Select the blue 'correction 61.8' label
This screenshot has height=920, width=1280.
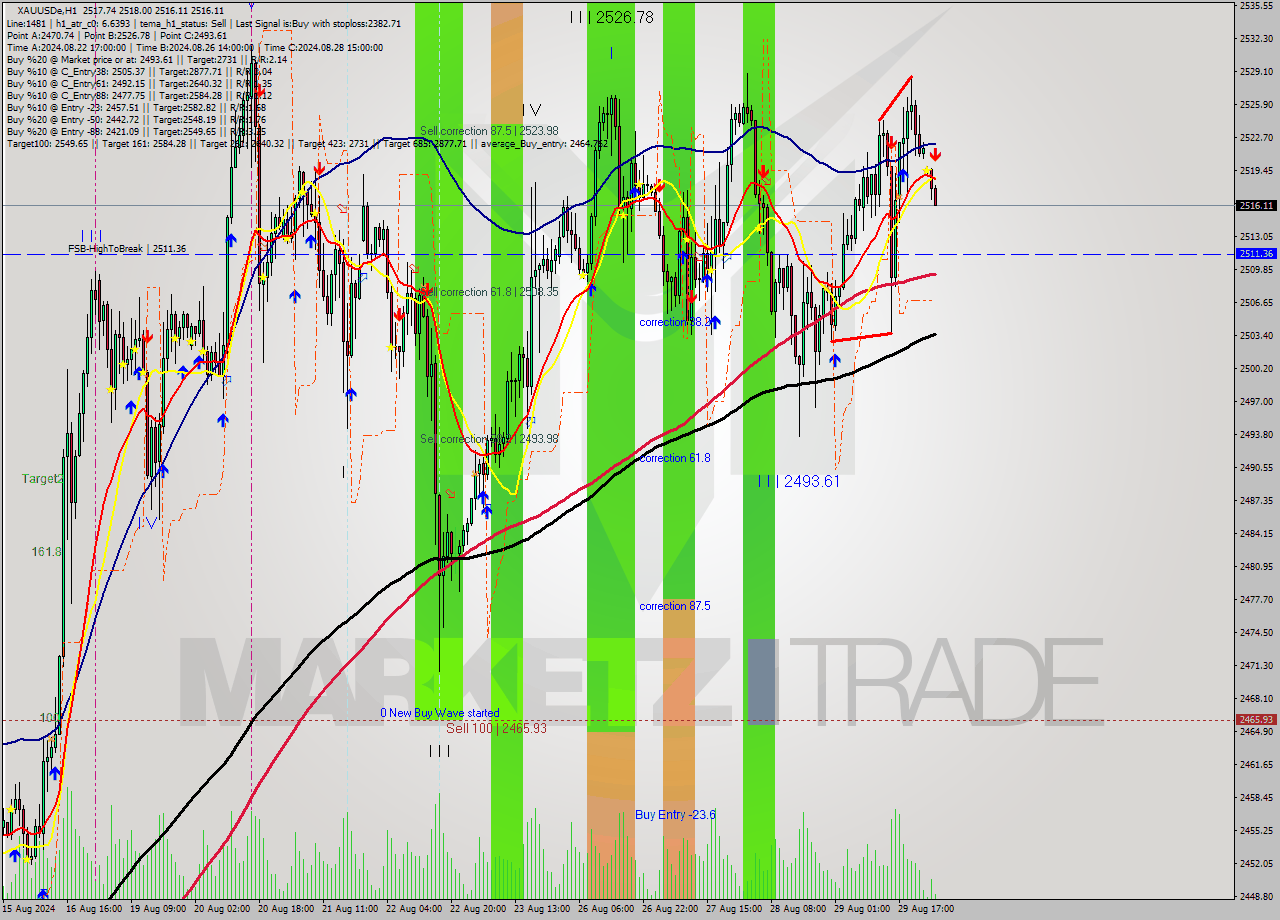(675, 458)
